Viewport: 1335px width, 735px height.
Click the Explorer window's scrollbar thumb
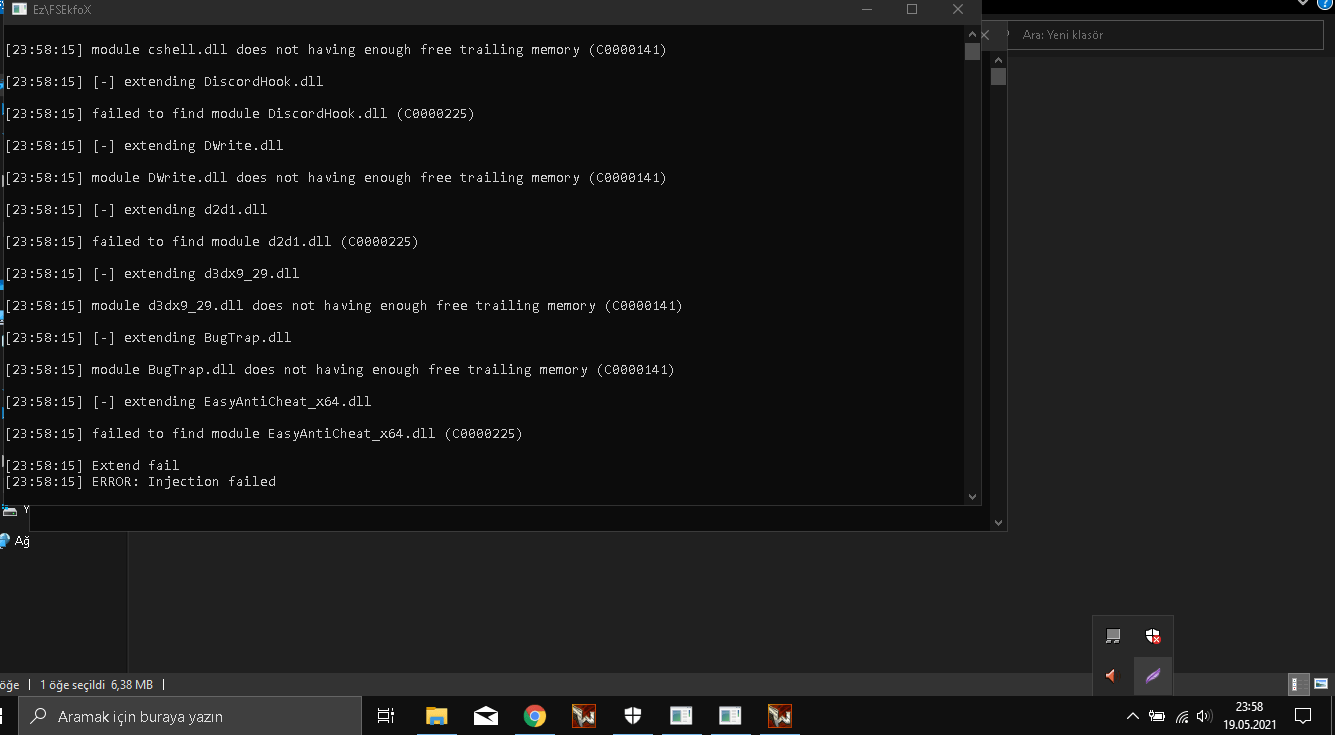click(x=998, y=76)
